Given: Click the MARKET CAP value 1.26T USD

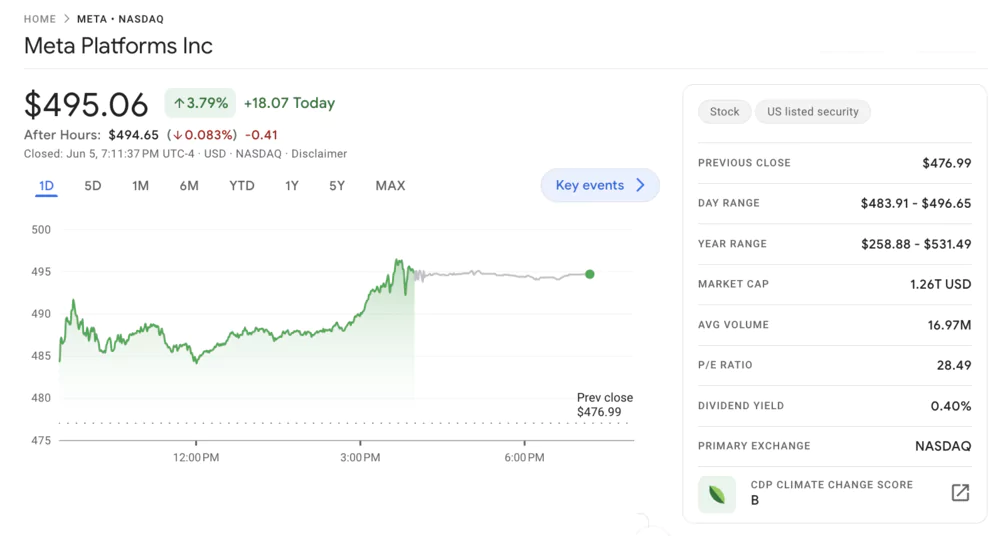Looking at the screenshot, I should (941, 284).
